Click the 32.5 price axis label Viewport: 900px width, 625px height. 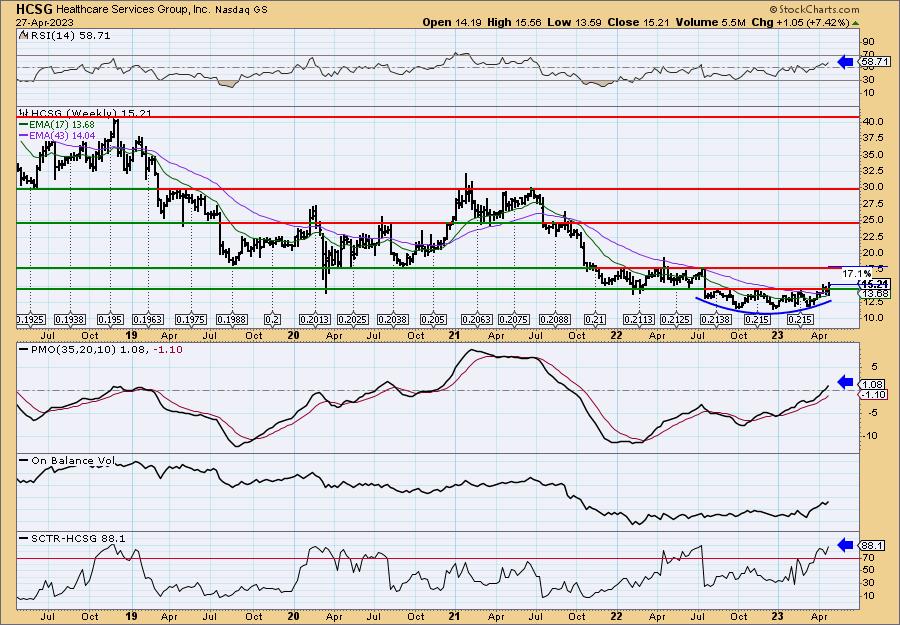(x=871, y=171)
